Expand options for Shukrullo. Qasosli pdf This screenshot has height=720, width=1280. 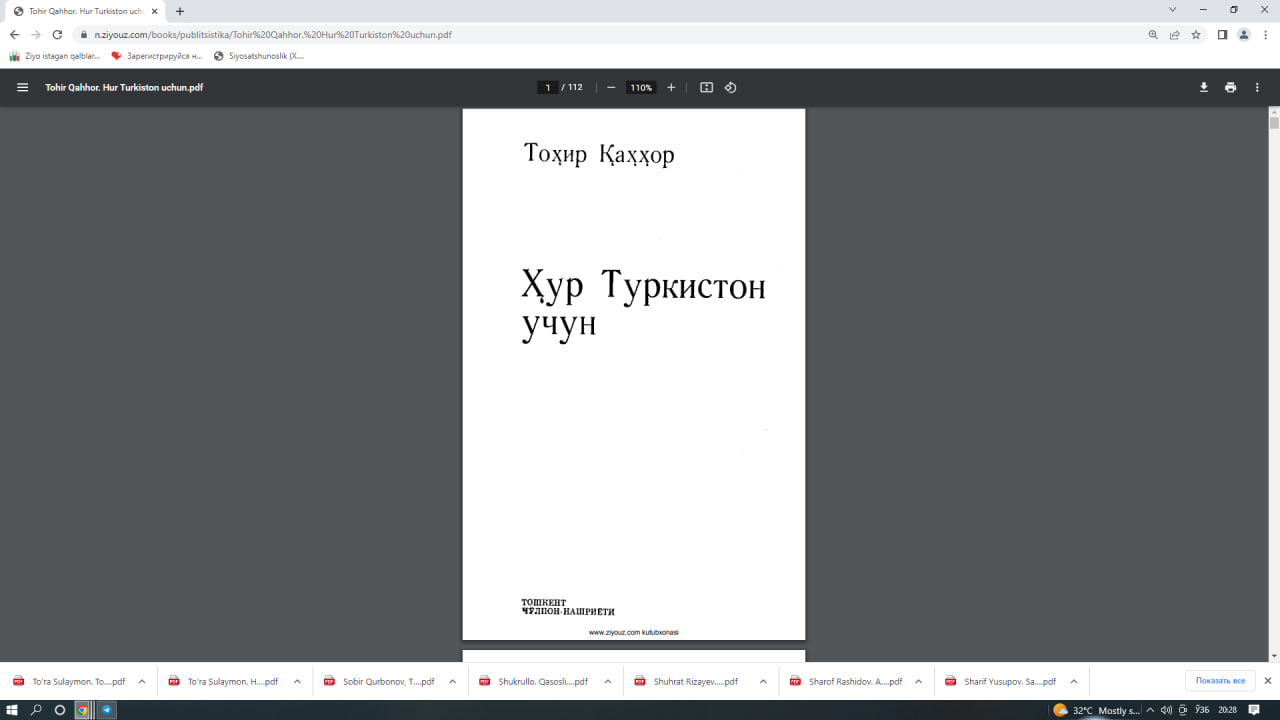(x=607, y=681)
